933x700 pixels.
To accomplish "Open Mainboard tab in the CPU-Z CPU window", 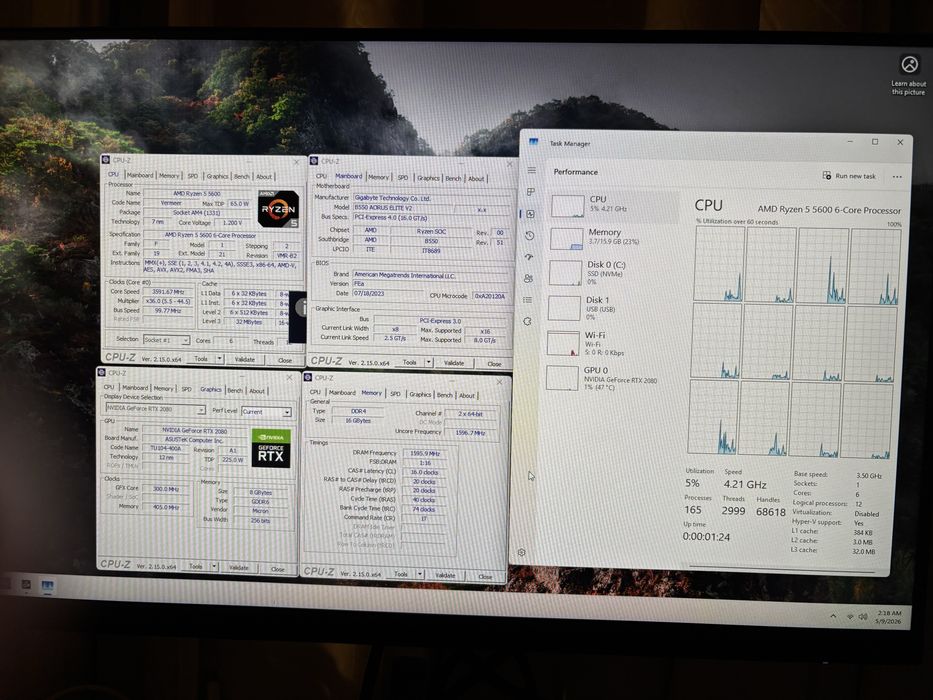I will (x=140, y=175).
